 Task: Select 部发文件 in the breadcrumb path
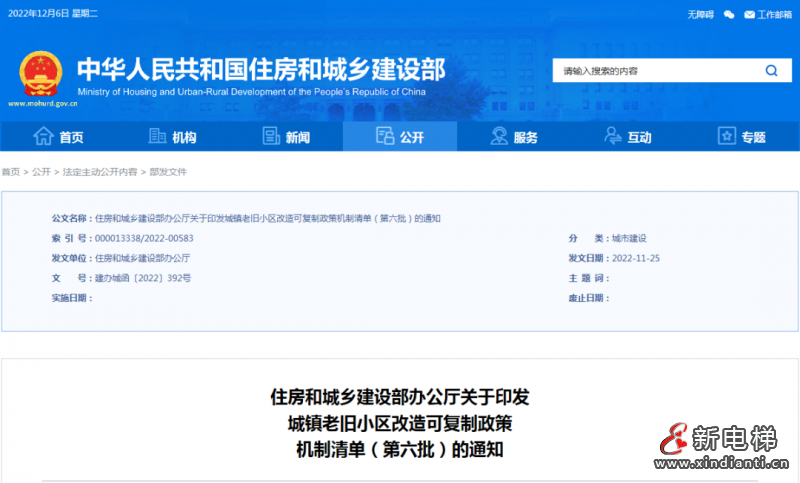pyautogui.click(x=168, y=172)
